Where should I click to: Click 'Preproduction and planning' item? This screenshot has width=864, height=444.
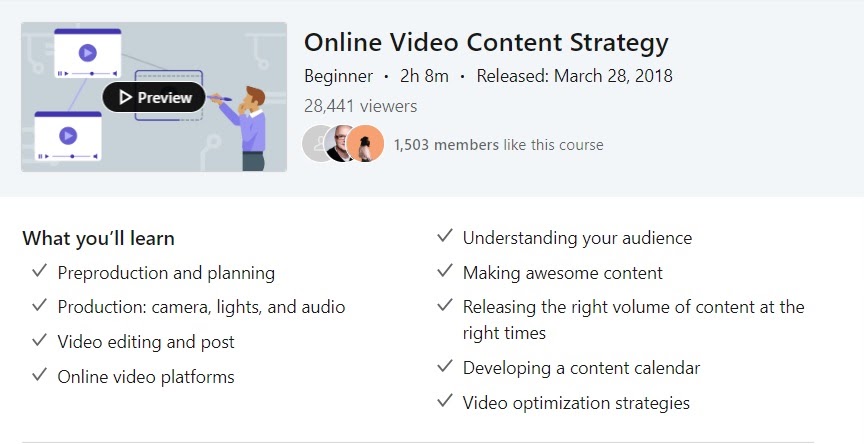(166, 273)
